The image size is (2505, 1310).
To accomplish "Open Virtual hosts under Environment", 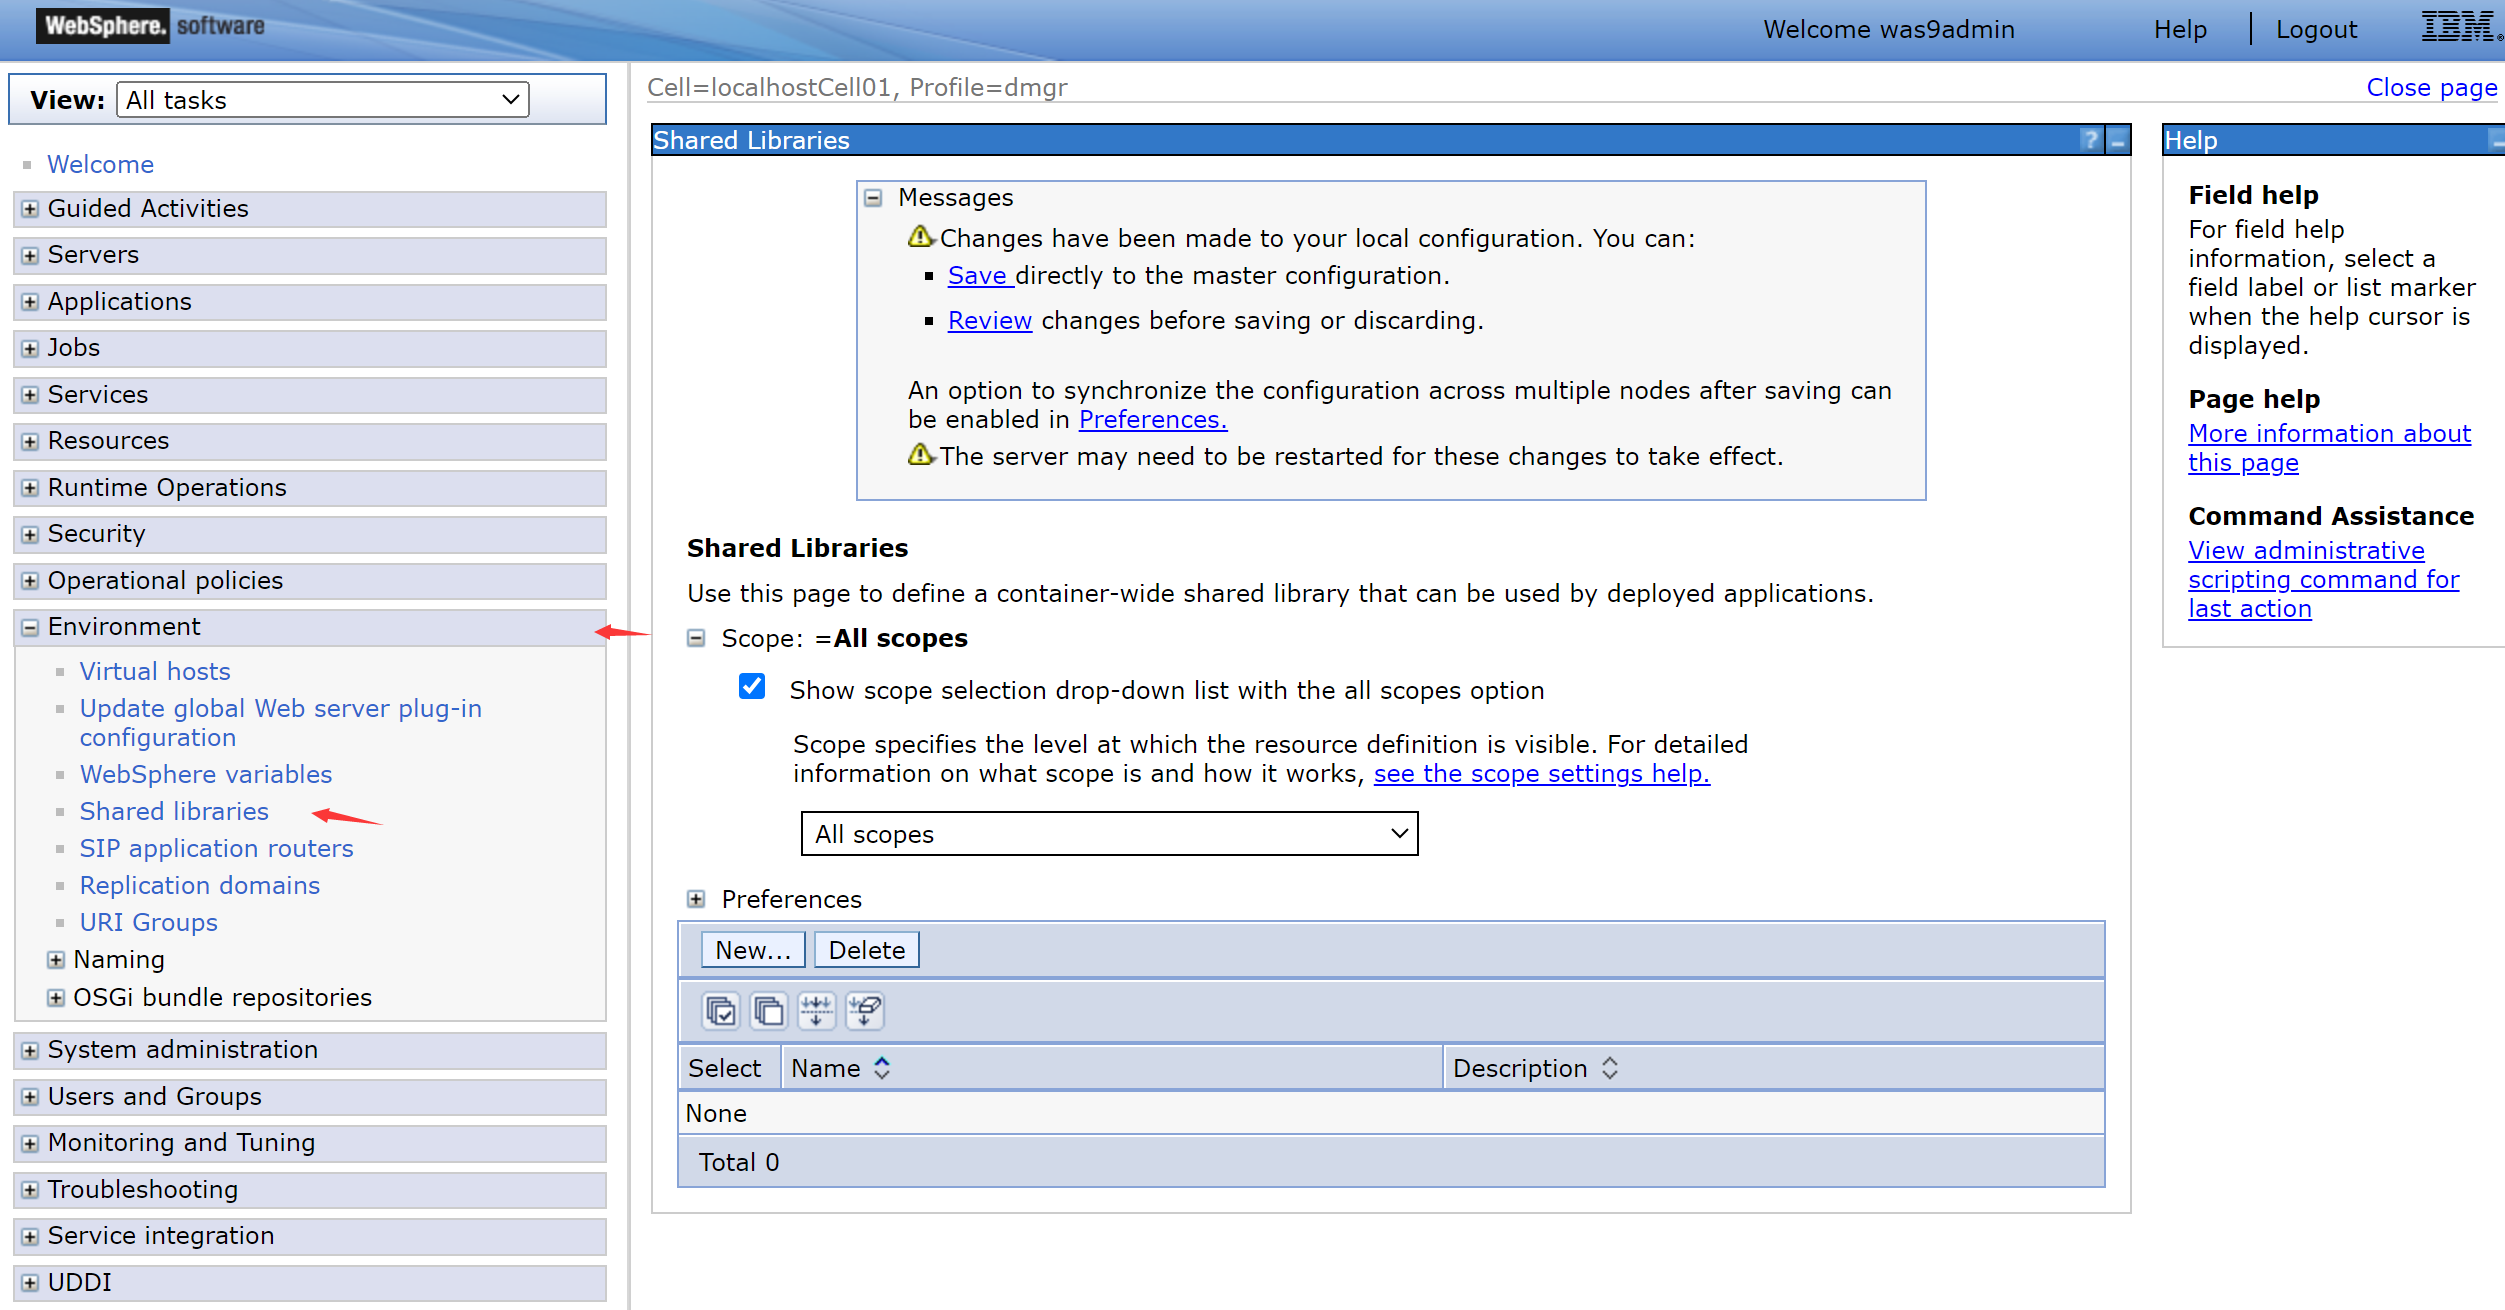I will click(155, 671).
